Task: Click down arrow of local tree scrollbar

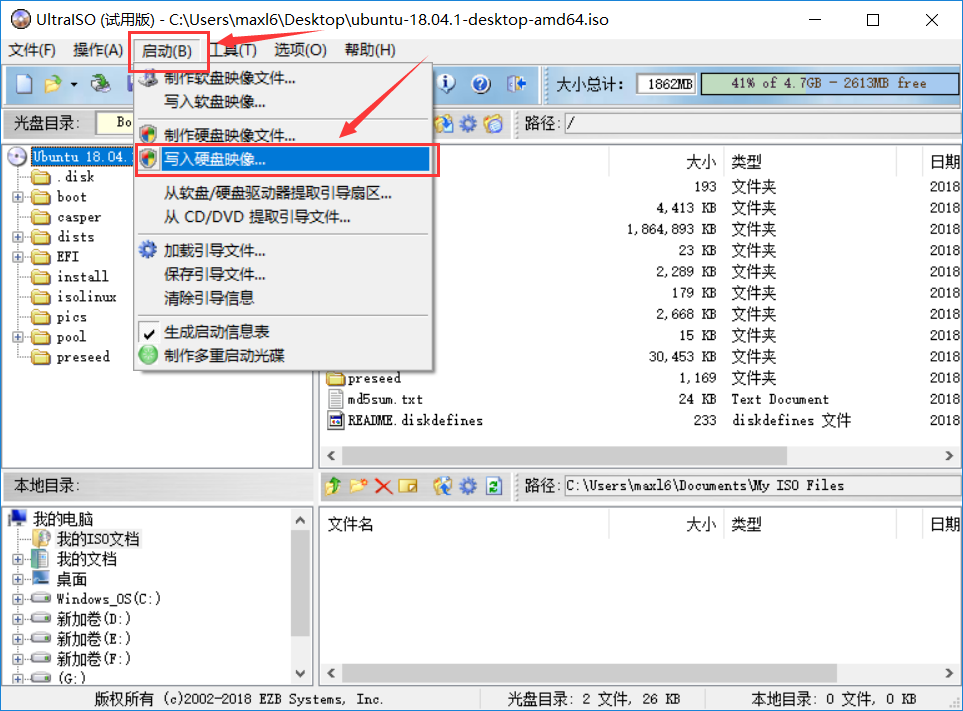Action: click(300, 673)
